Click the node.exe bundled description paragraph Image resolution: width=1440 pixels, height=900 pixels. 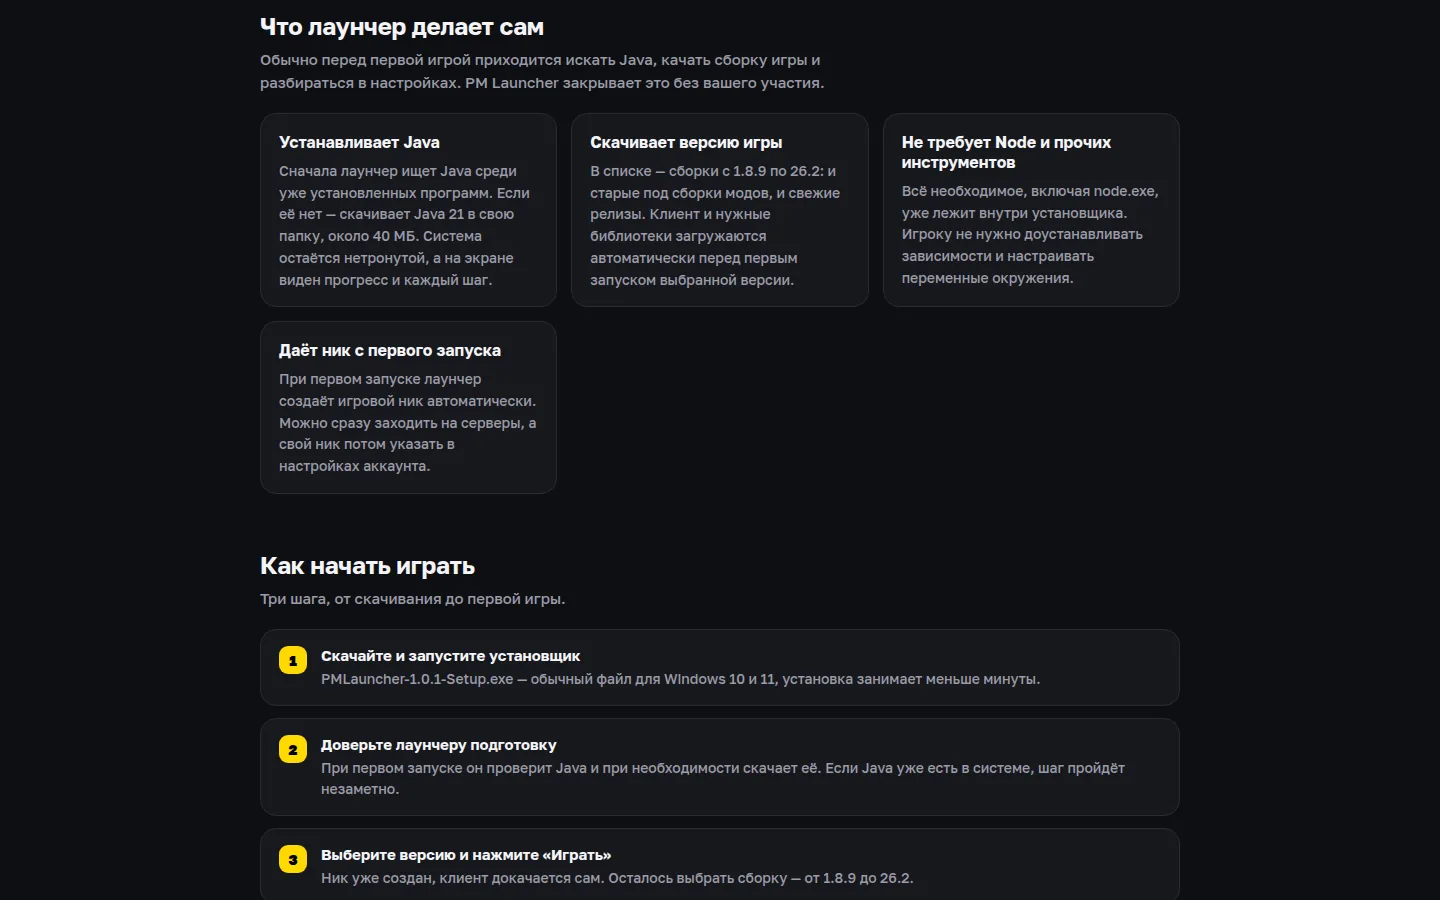click(x=1030, y=234)
